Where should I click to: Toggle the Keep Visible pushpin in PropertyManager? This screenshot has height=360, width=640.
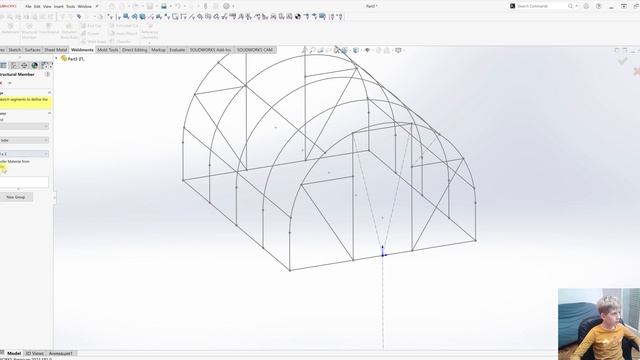[10, 83]
